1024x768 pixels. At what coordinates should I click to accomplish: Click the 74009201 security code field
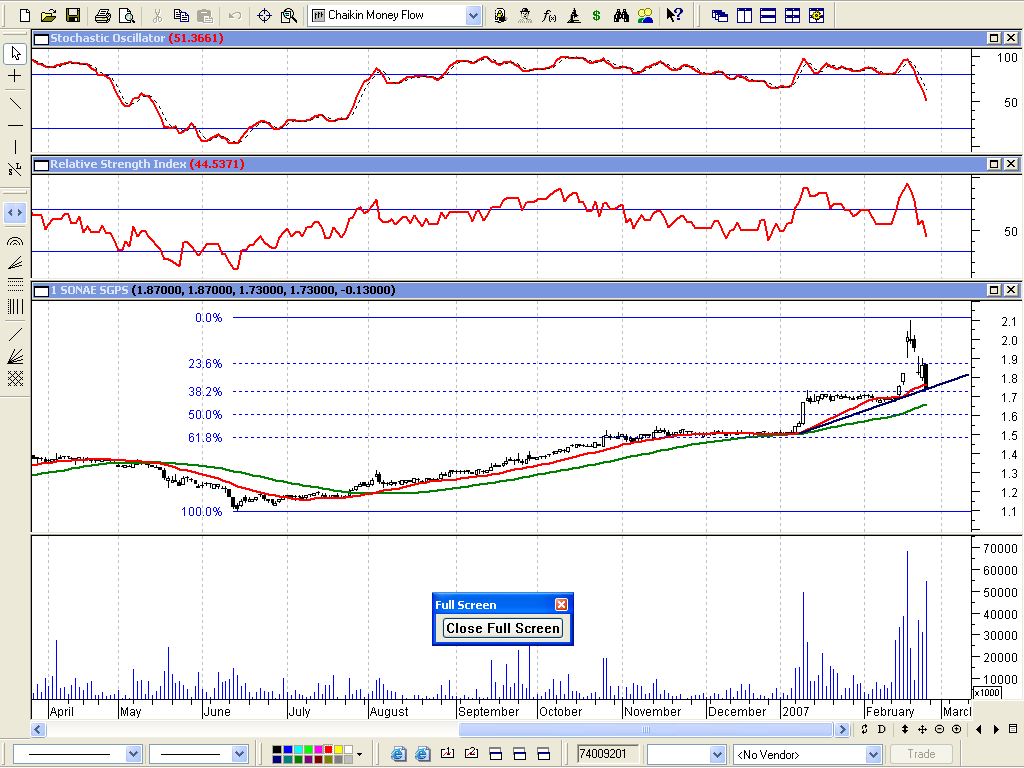coord(606,754)
